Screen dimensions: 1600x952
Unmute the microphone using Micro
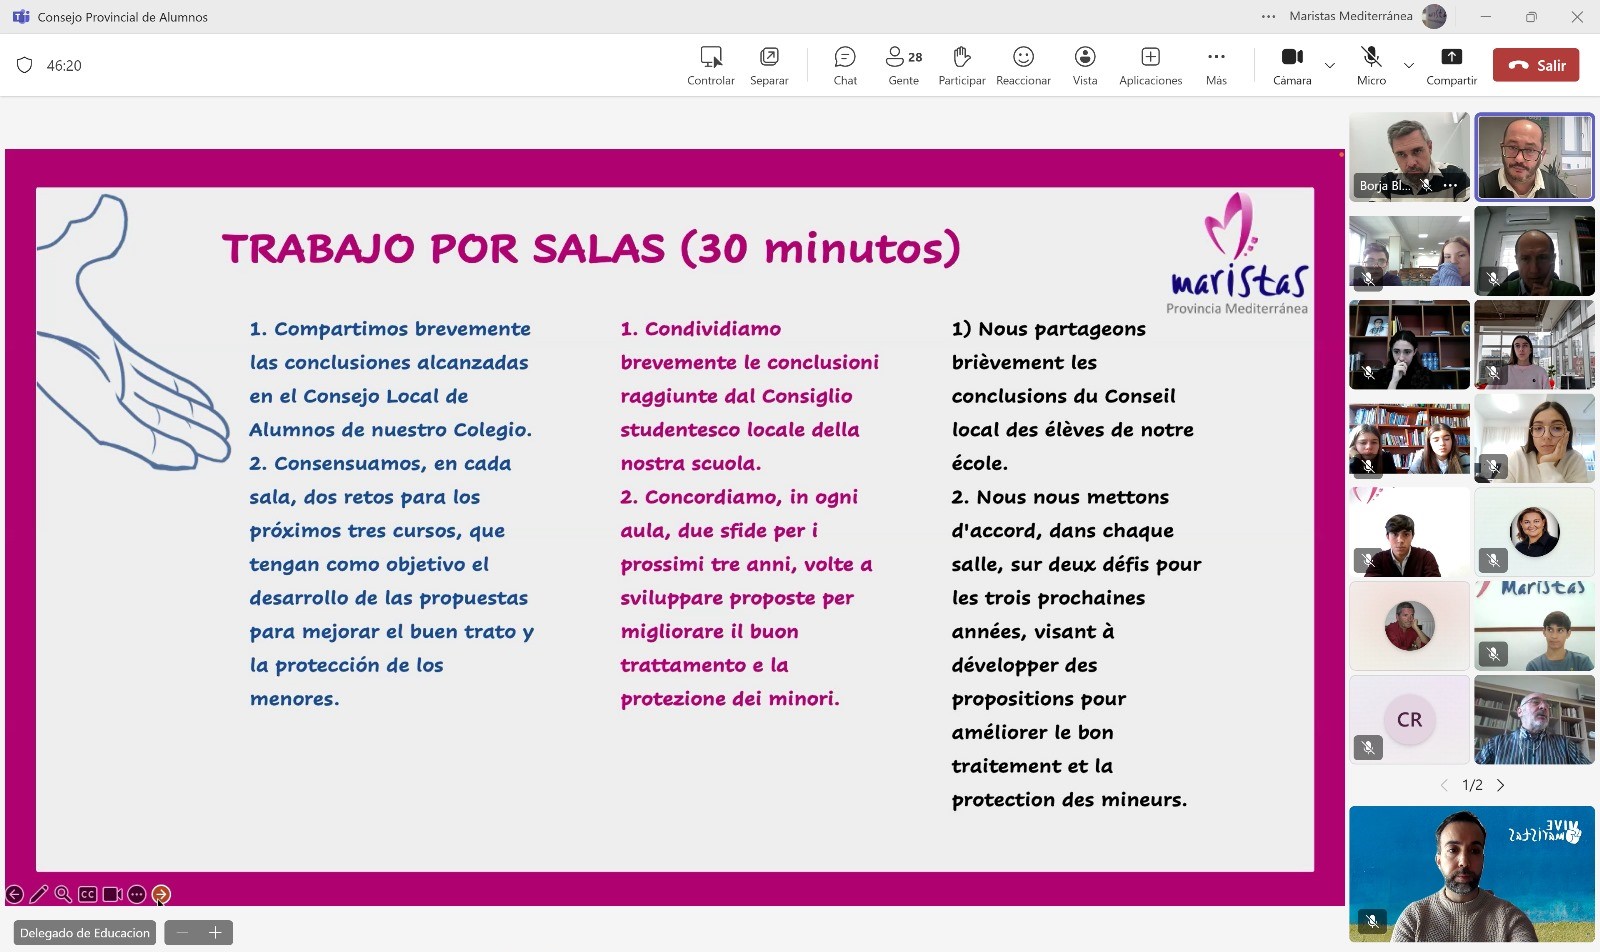tap(1371, 65)
